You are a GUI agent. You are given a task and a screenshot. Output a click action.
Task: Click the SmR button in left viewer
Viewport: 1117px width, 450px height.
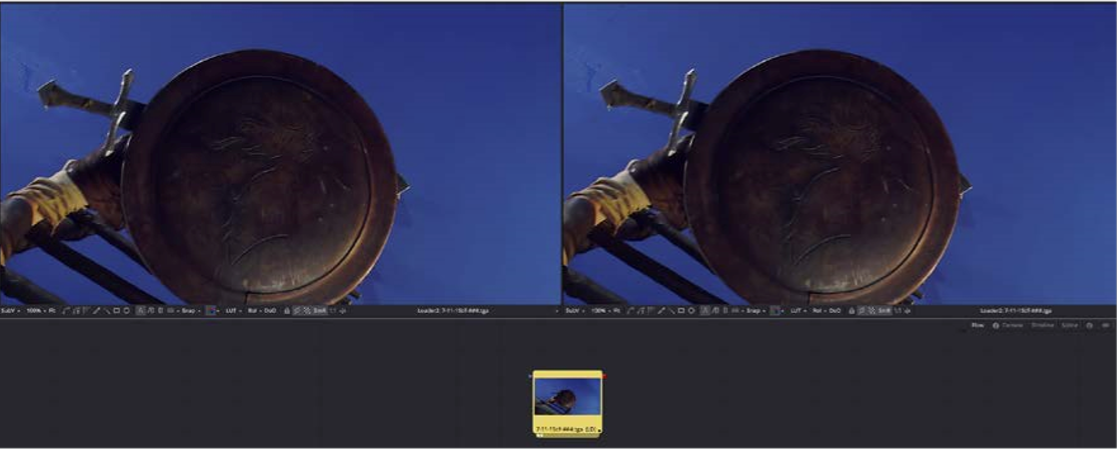[x=320, y=311]
